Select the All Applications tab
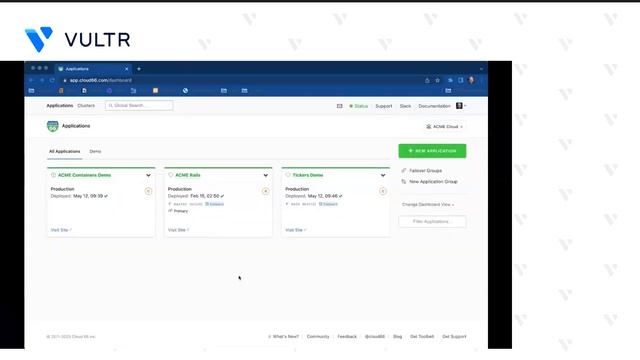 pos(64,151)
